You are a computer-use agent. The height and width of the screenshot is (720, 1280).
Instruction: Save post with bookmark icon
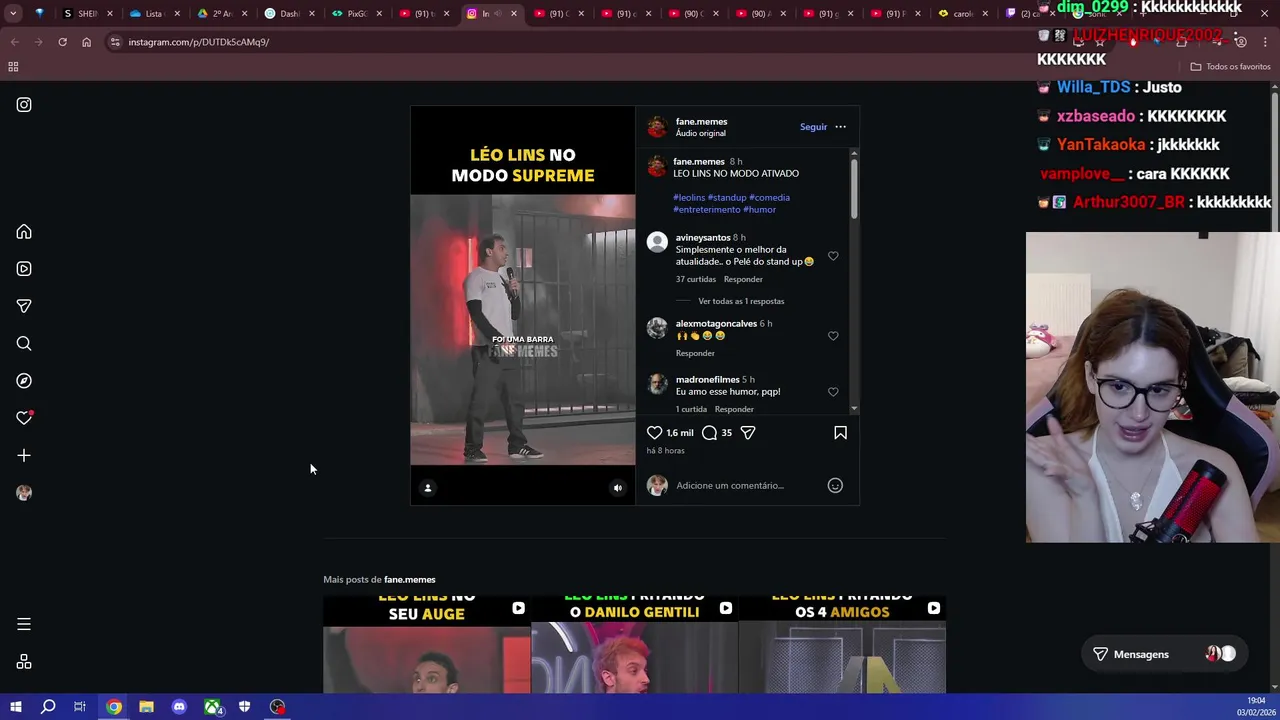coord(840,433)
